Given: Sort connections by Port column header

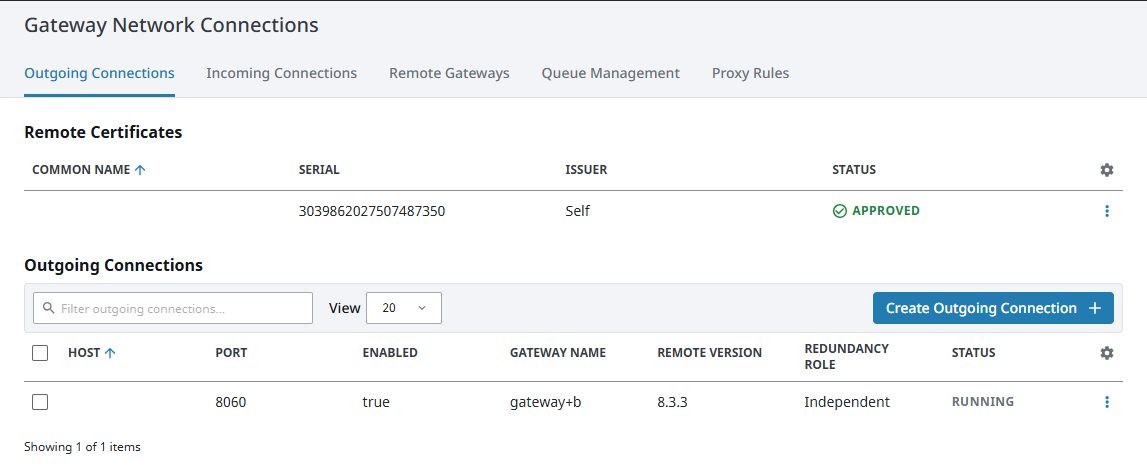Looking at the screenshot, I should [231, 353].
